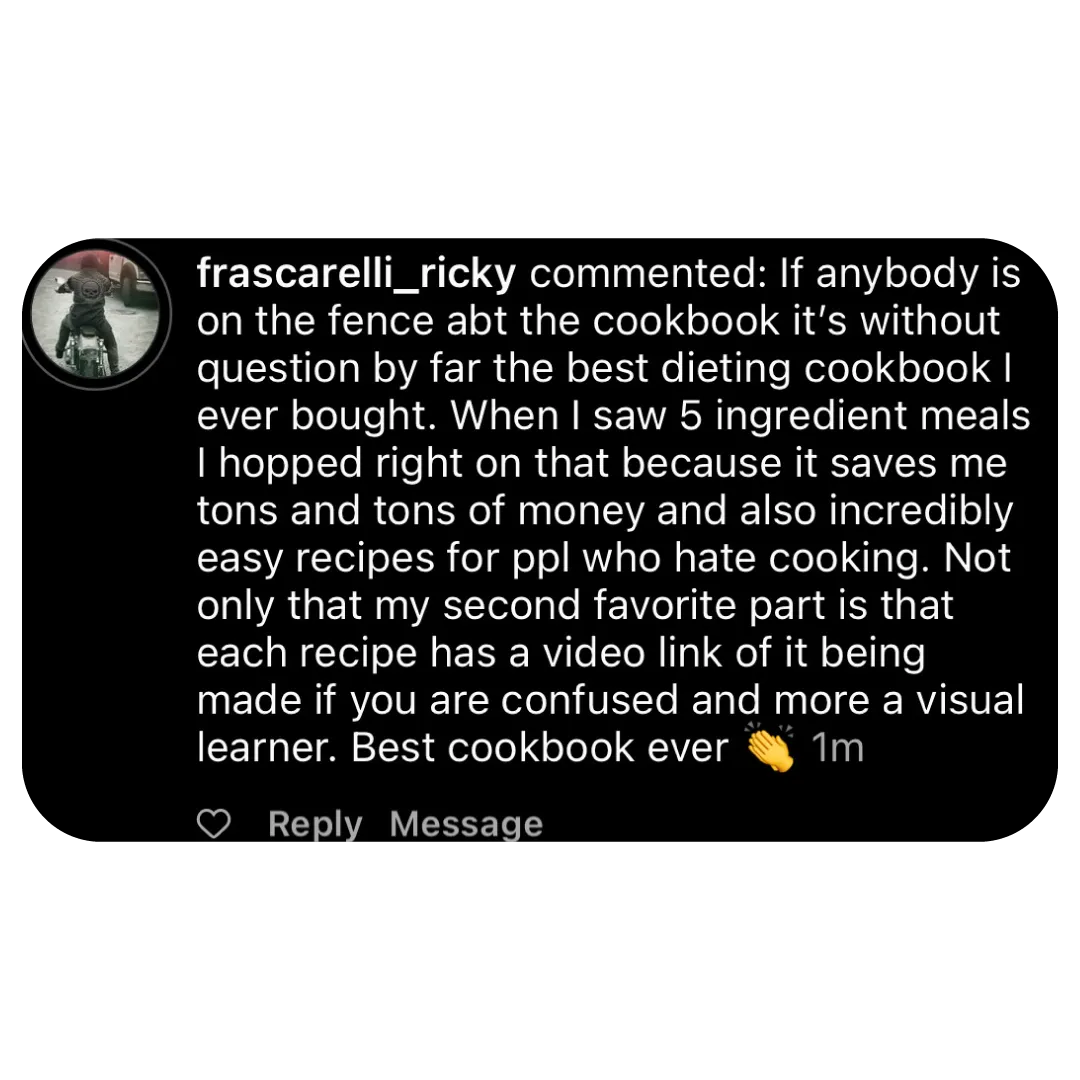
Task: Message the commenter
Action: 466,824
